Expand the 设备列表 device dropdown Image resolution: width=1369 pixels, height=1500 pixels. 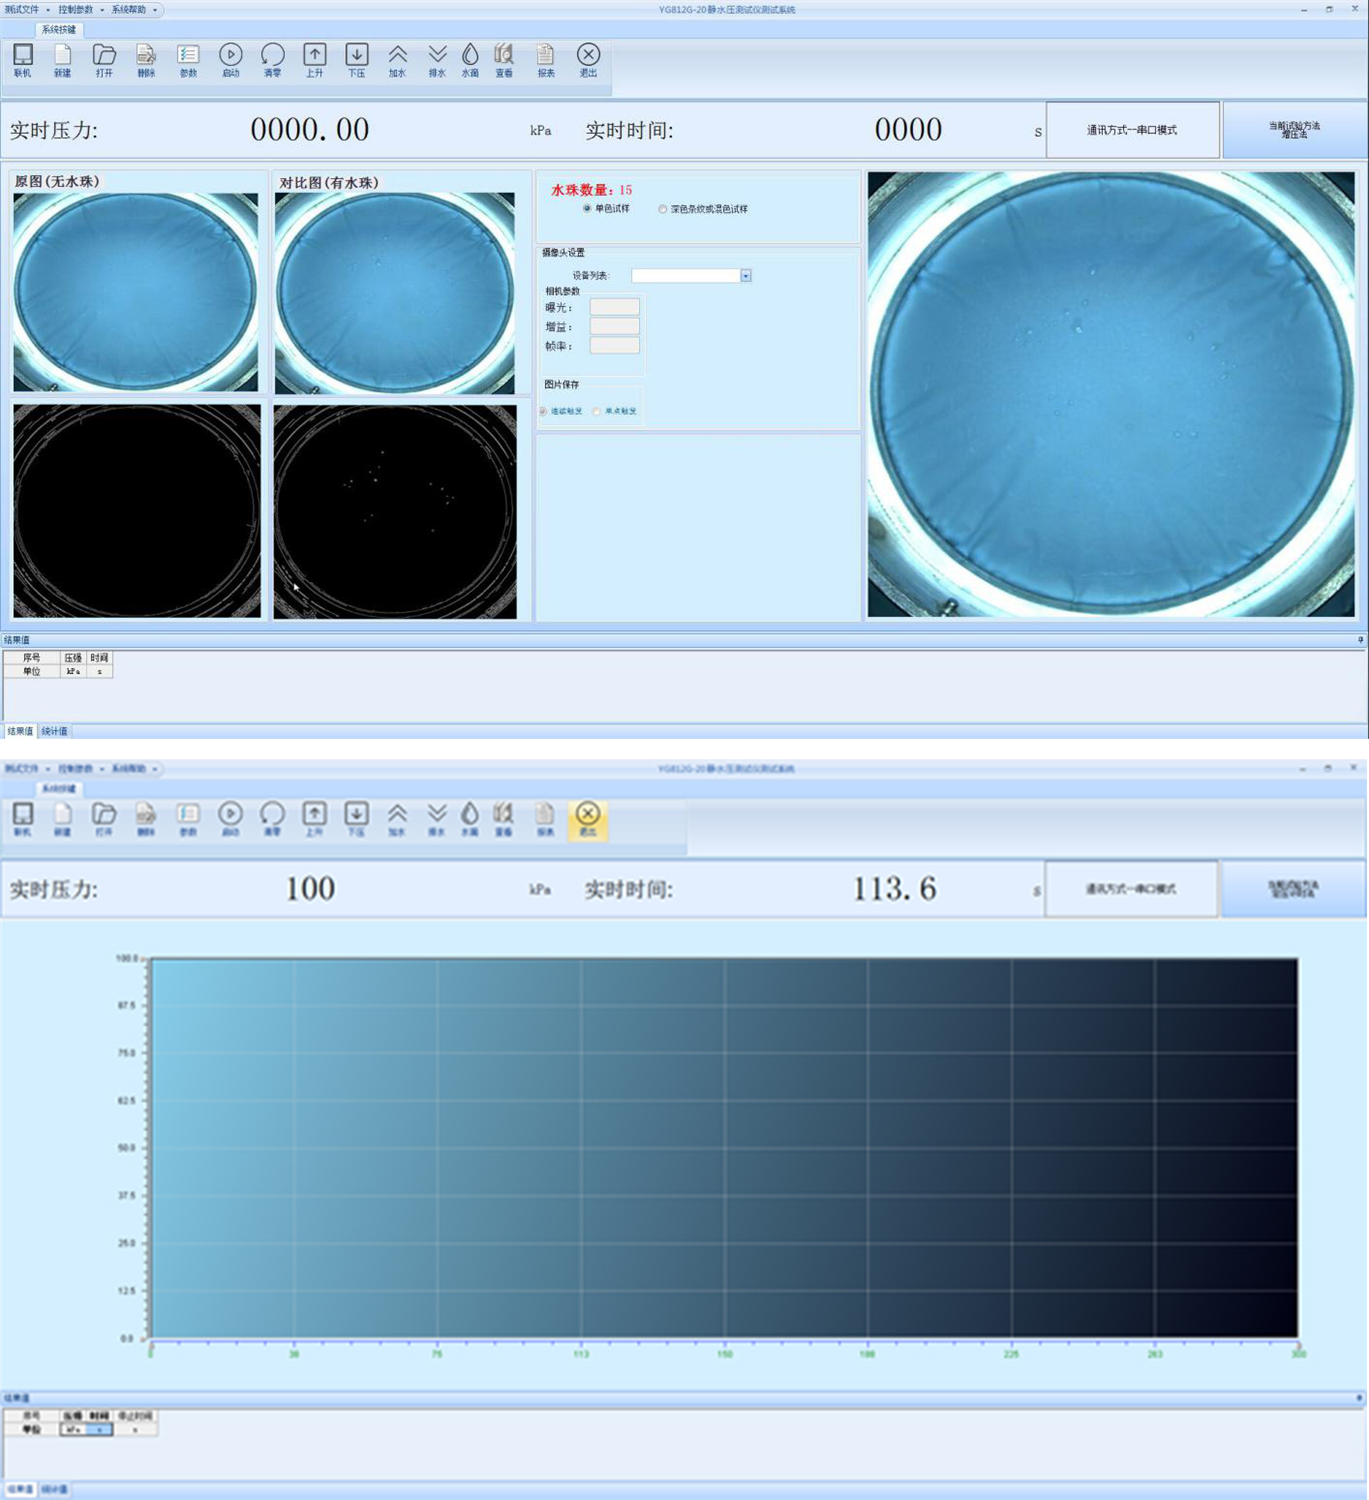(x=746, y=276)
